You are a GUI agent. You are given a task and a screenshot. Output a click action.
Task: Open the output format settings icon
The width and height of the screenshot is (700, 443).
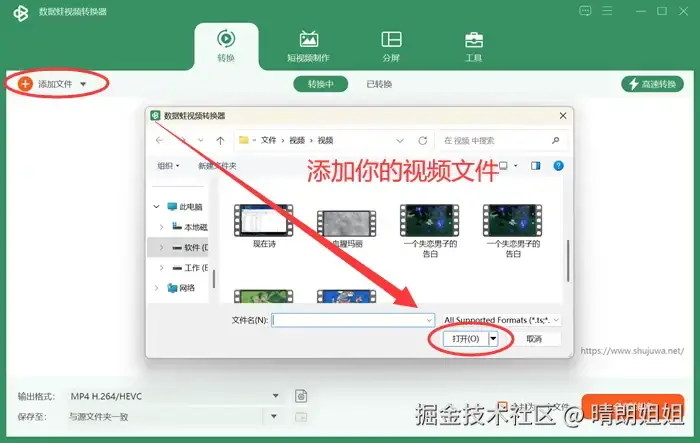pos(301,396)
